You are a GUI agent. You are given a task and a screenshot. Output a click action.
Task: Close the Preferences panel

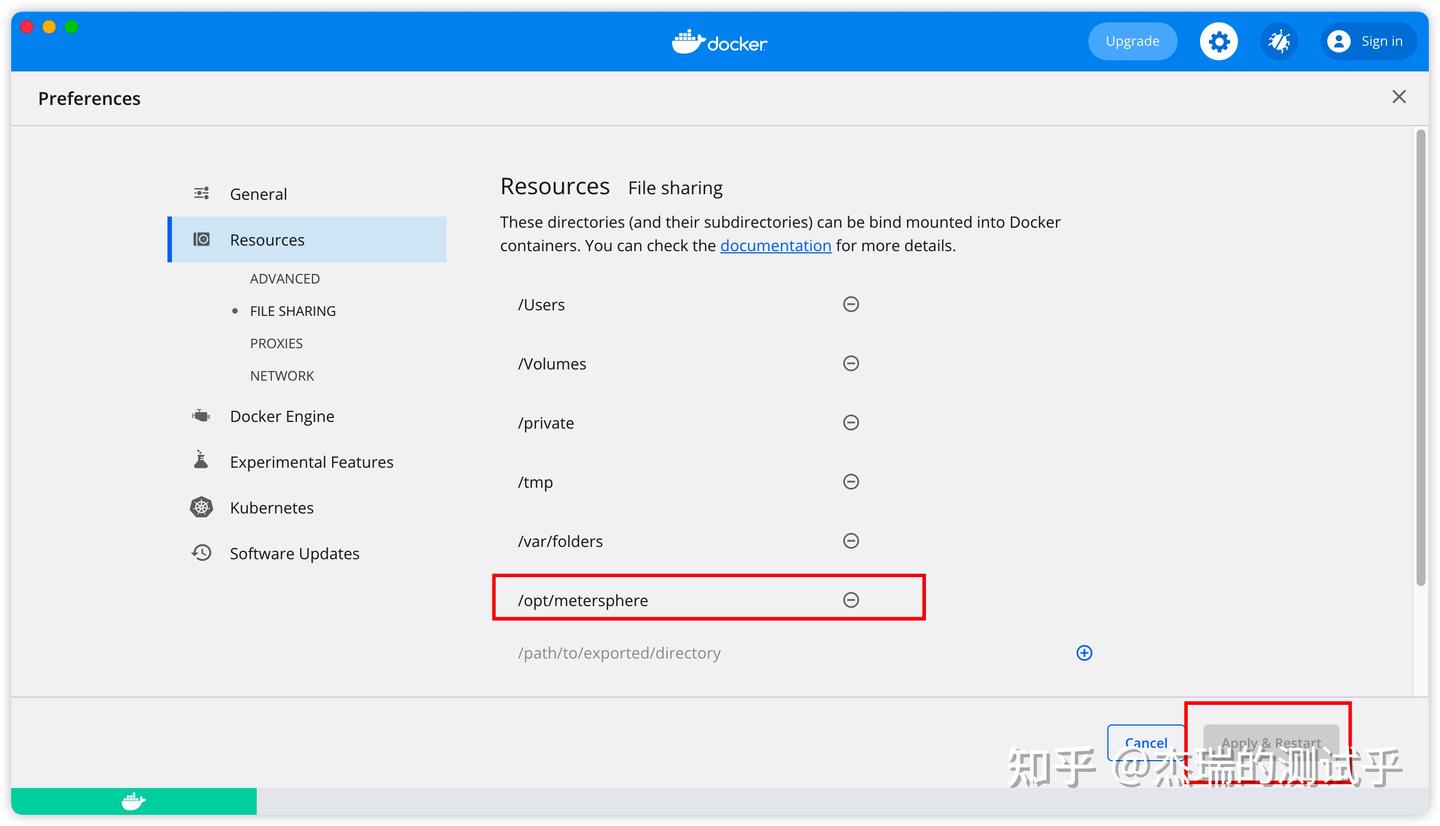click(x=1399, y=96)
